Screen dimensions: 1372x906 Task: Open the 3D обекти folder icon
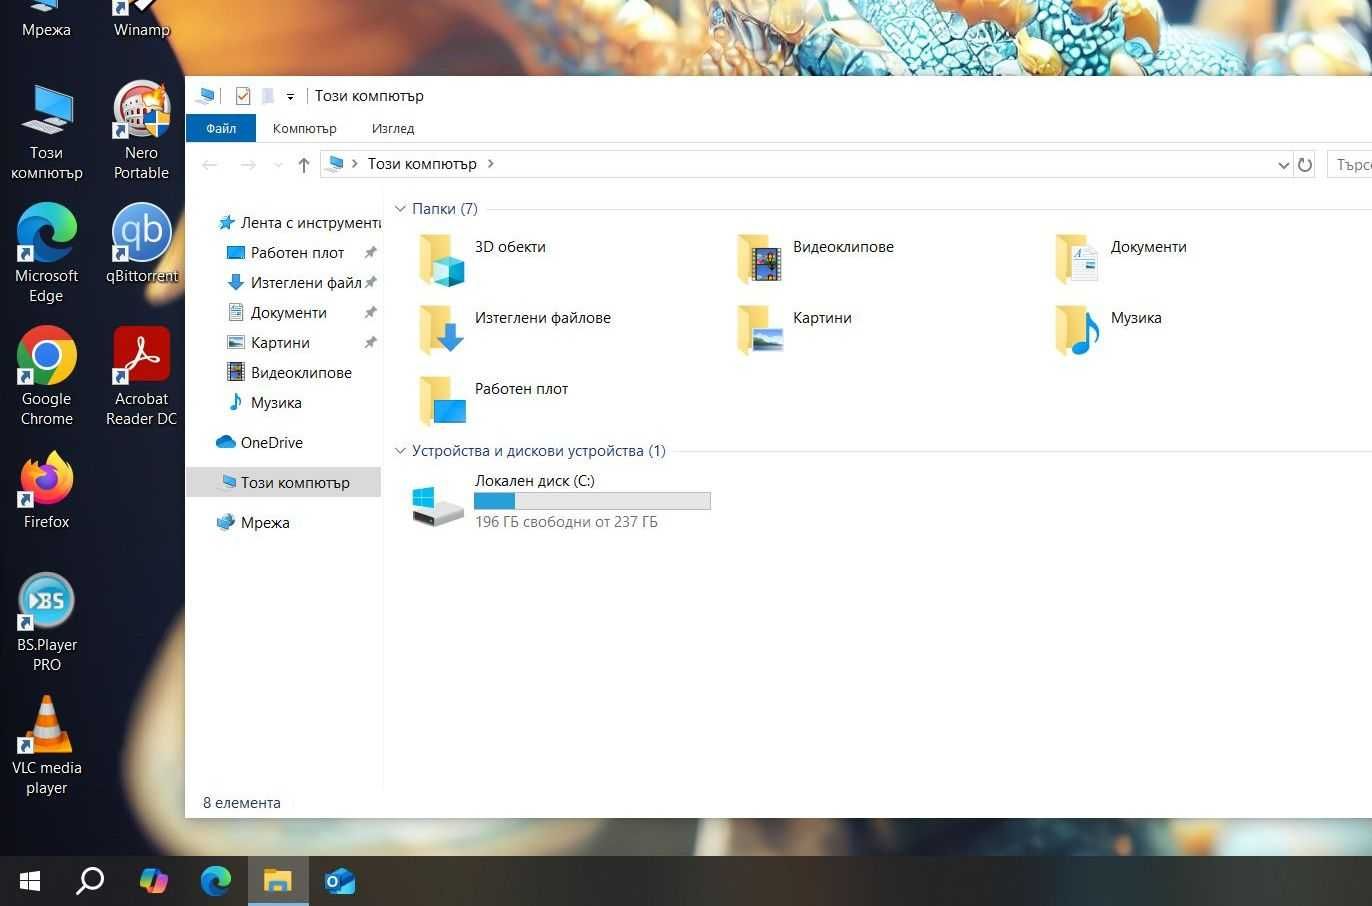pyautogui.click(x=441, y=260)
